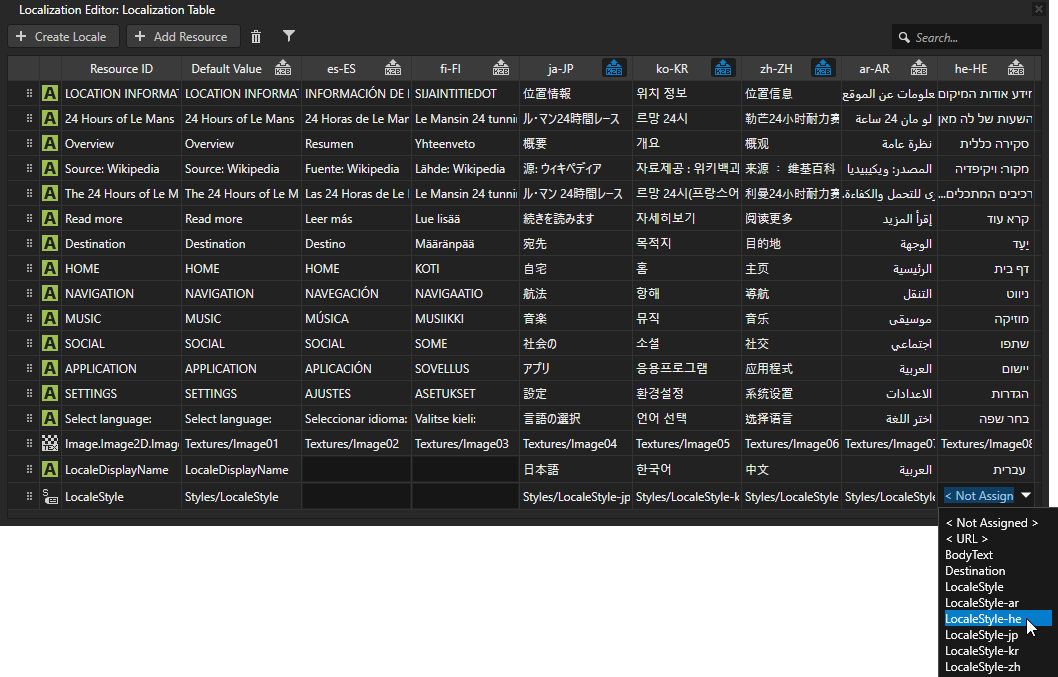
Task: Click the text icon of MUSIC row
Action: click(50, 319)
